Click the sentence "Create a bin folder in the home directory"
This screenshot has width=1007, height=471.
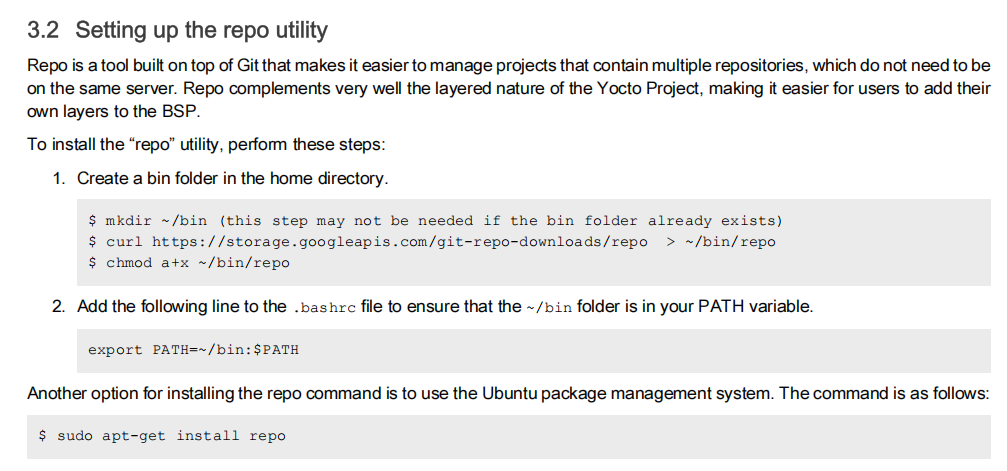(x=232, y=179)
